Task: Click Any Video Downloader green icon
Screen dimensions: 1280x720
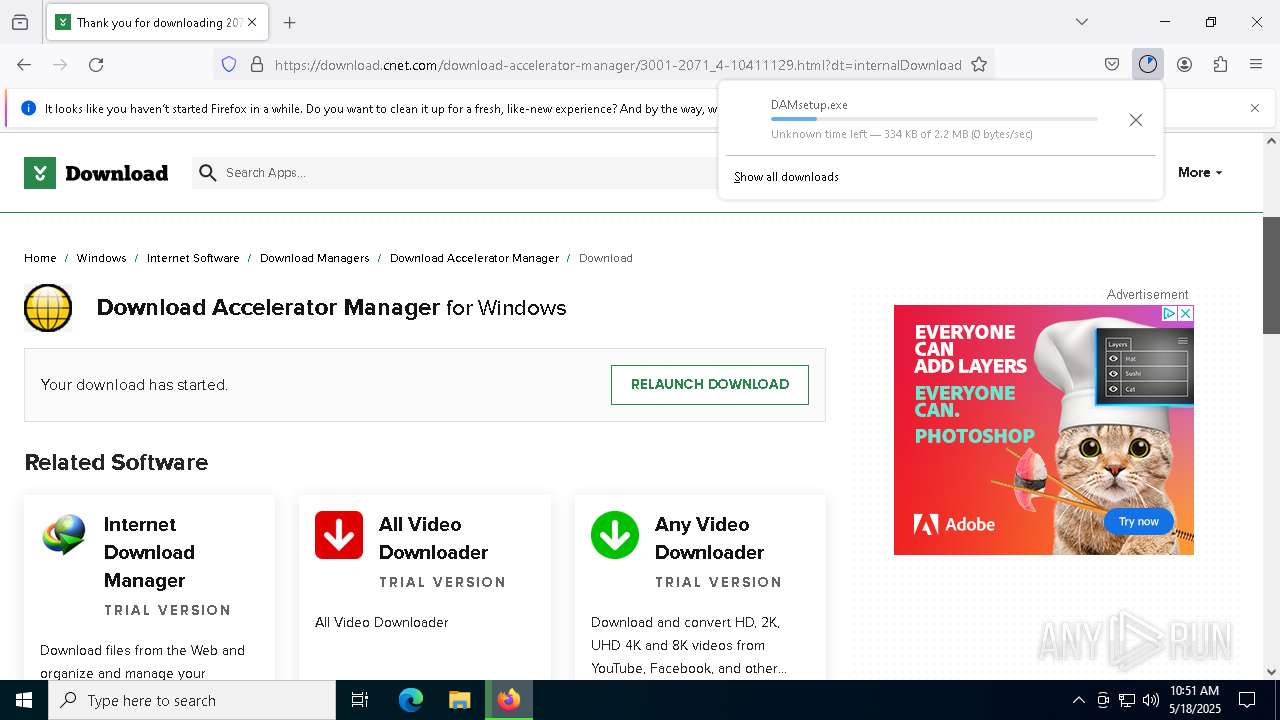Action: tap(615, 535)
